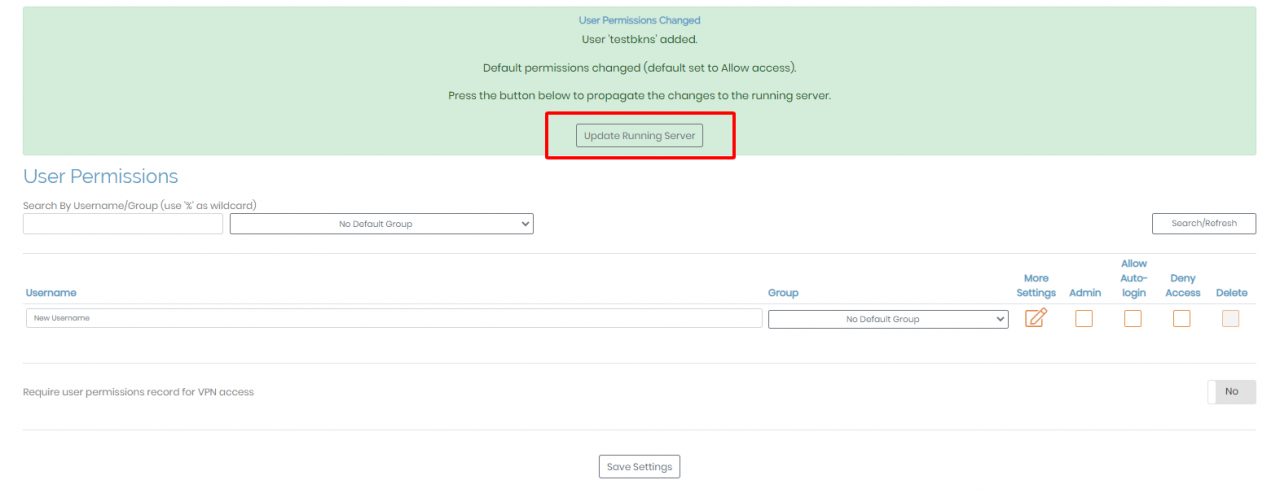
Task: Click the Delete column header
Action: click(1231, 293)
